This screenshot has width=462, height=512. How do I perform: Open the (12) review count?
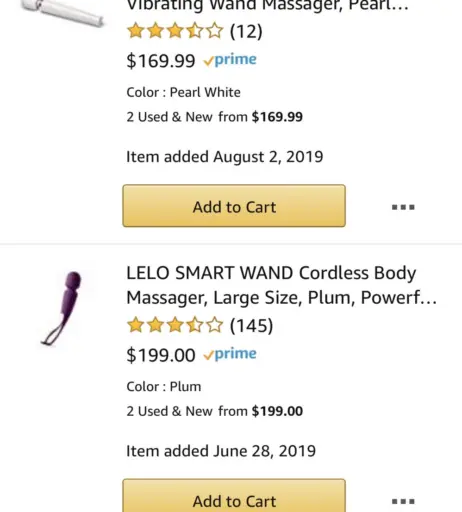click(x=246, y=31)
